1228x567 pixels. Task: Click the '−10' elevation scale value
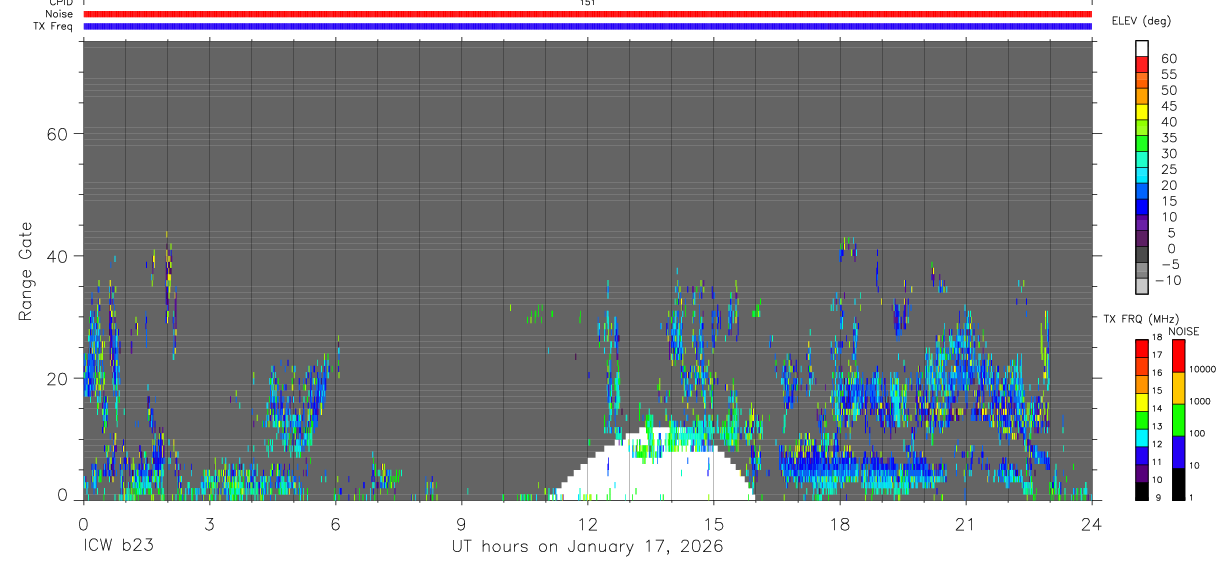pyautogui.click(x=1167, y=280)
